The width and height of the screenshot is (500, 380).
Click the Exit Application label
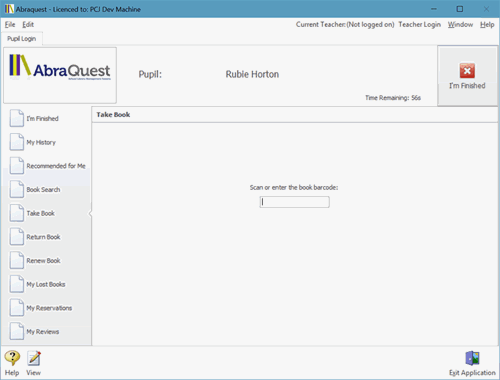coord(472,373)
